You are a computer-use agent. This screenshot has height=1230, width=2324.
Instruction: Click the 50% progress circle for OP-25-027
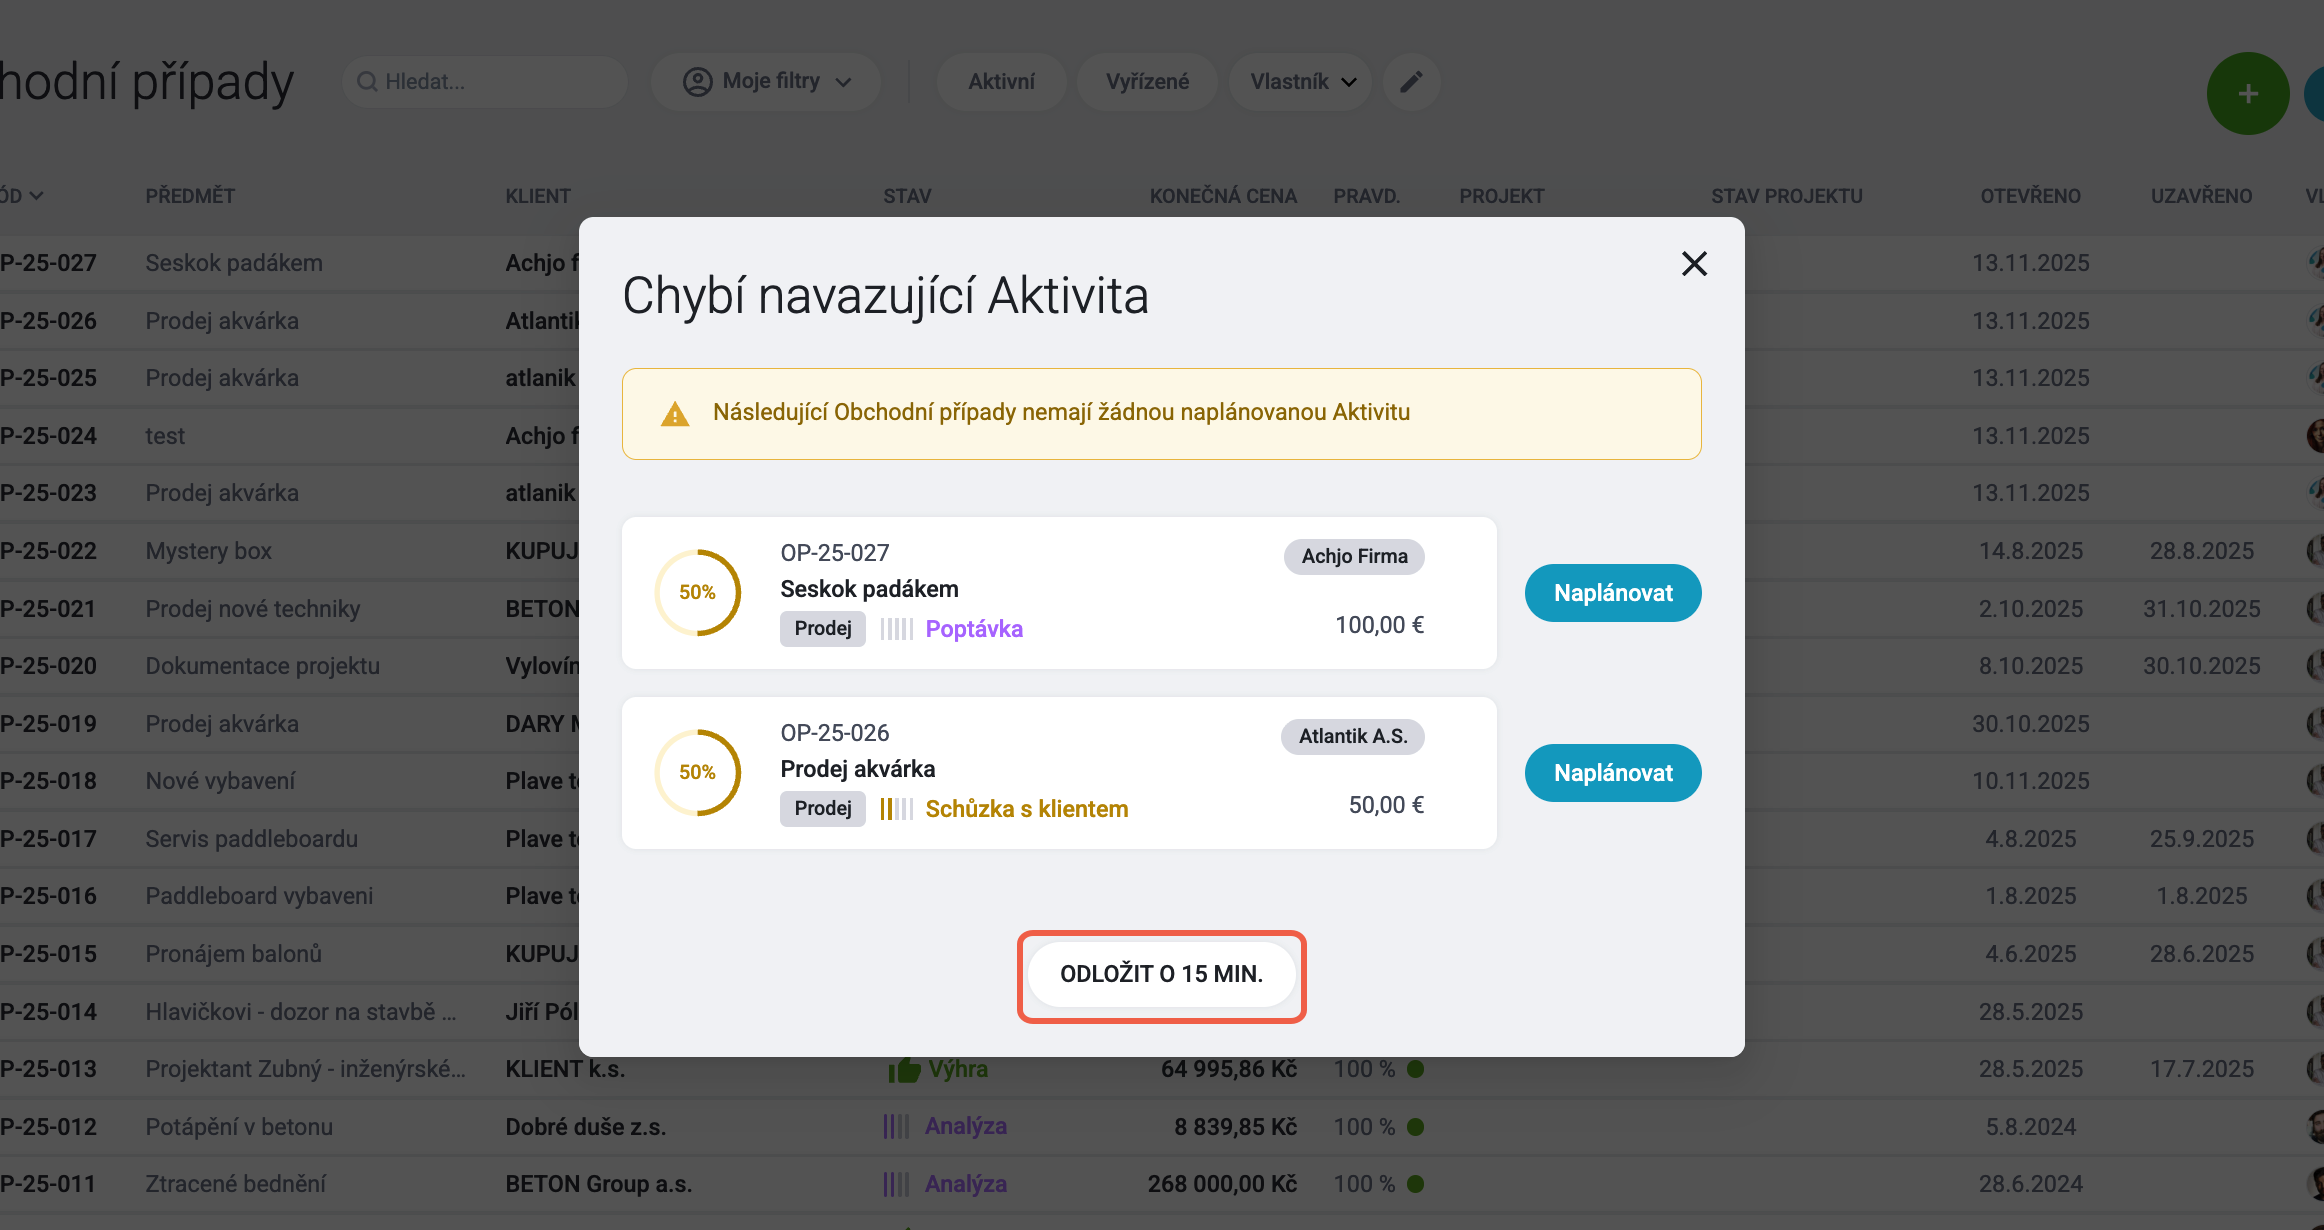click(x=697, y=592)
